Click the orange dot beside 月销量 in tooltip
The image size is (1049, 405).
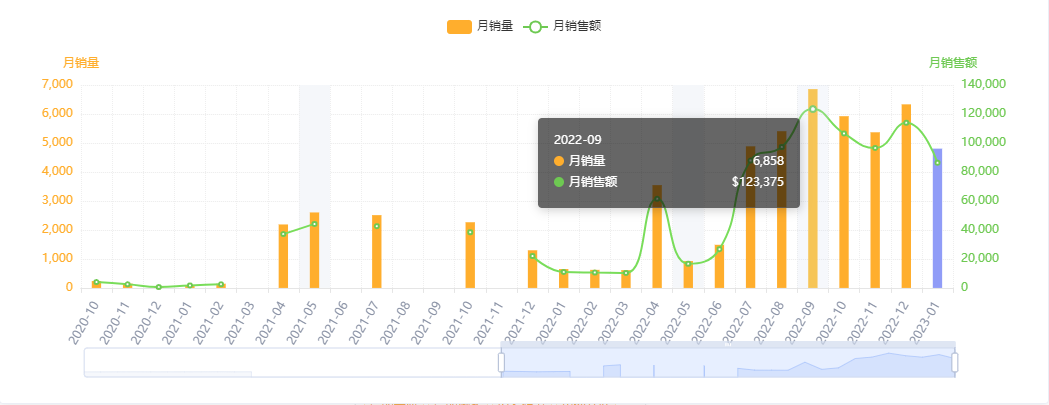point(559,161)
